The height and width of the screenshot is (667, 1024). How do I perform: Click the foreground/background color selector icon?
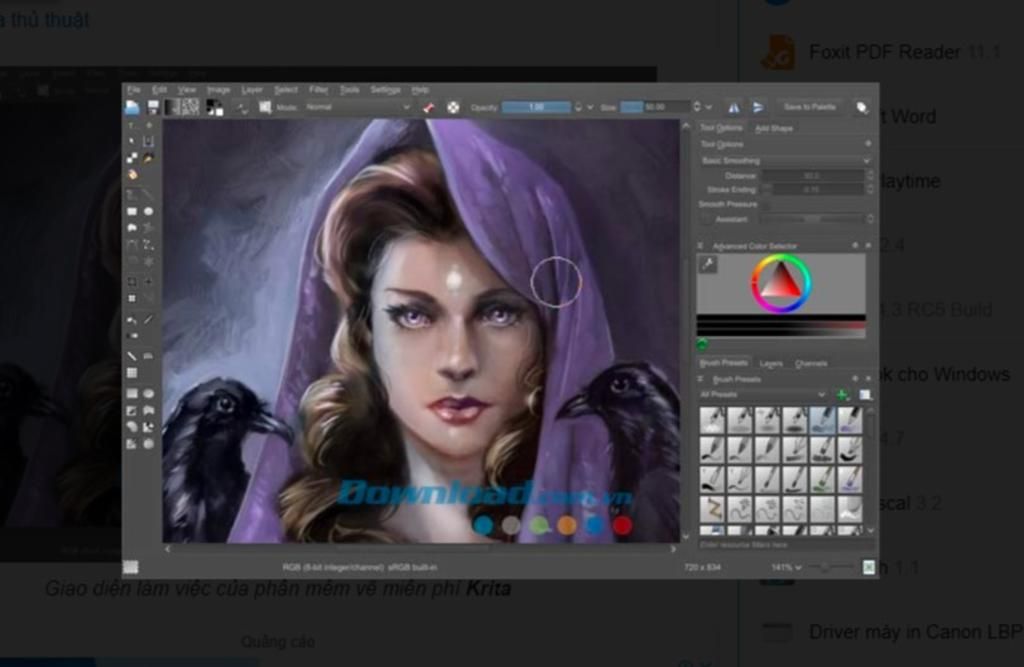pos(214,108)
